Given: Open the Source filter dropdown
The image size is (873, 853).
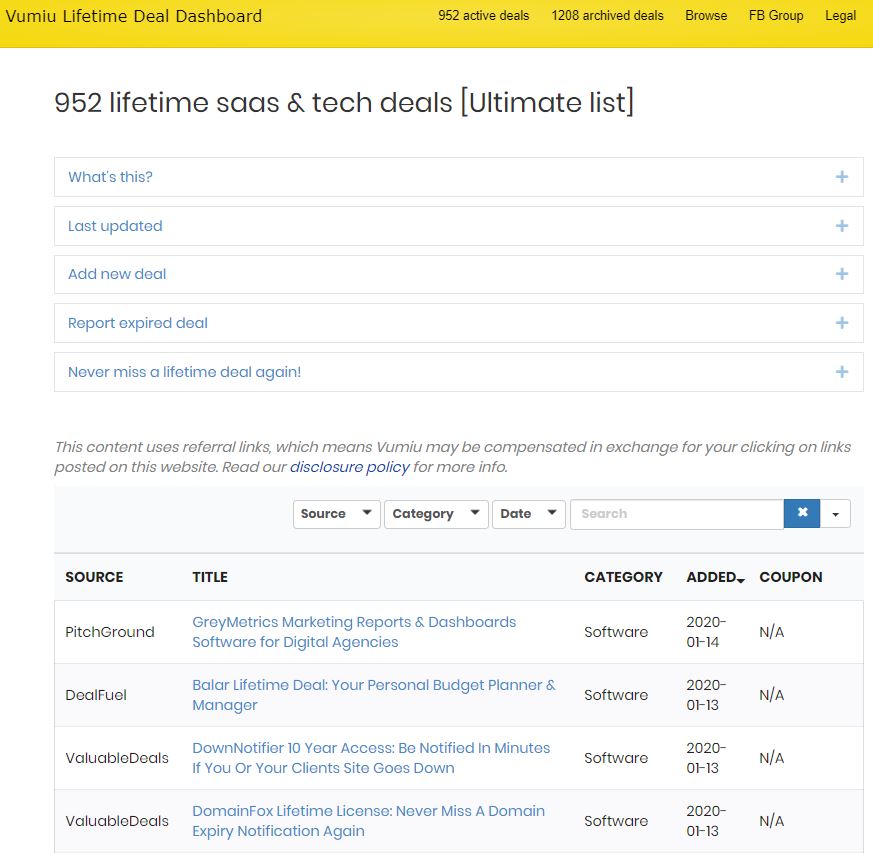Looking at the screenshot, I should tap(336, 513).
